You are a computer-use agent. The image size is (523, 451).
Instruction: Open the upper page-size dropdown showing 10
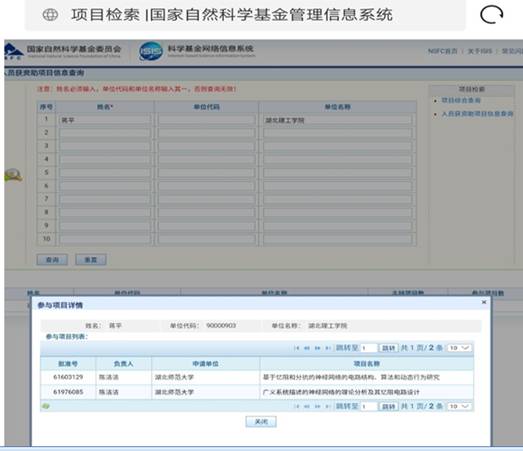click(459, 348)
